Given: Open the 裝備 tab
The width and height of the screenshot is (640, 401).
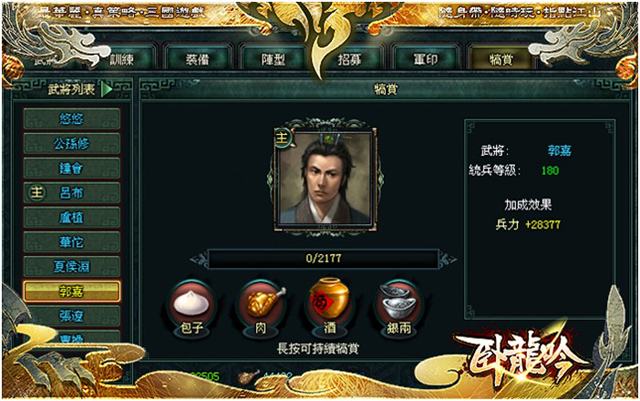Looking at the screenshot, I should pos(198,60).
